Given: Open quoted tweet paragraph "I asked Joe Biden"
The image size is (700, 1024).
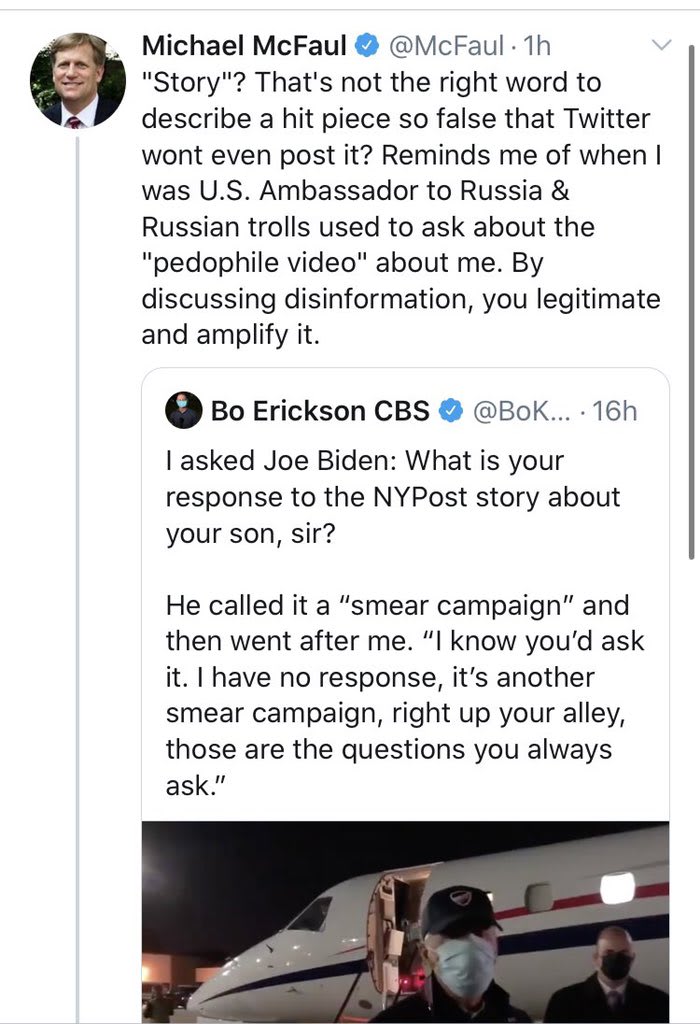Looking at the screenshot, I should pyautogui.click(x=392, y=498).
